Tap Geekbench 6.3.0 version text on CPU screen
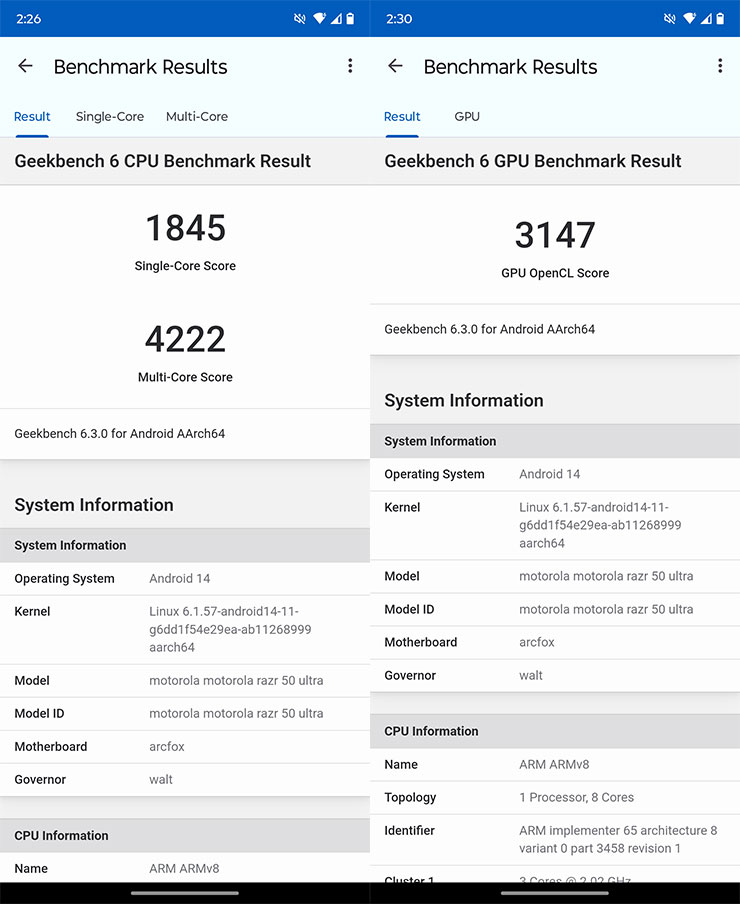 pyautogui.click(x=120, y=434)
